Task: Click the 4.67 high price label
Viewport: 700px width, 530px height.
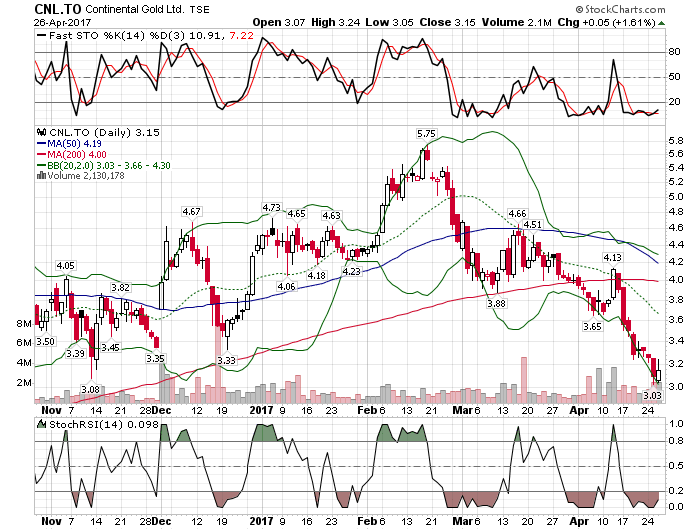Action: 192,211
